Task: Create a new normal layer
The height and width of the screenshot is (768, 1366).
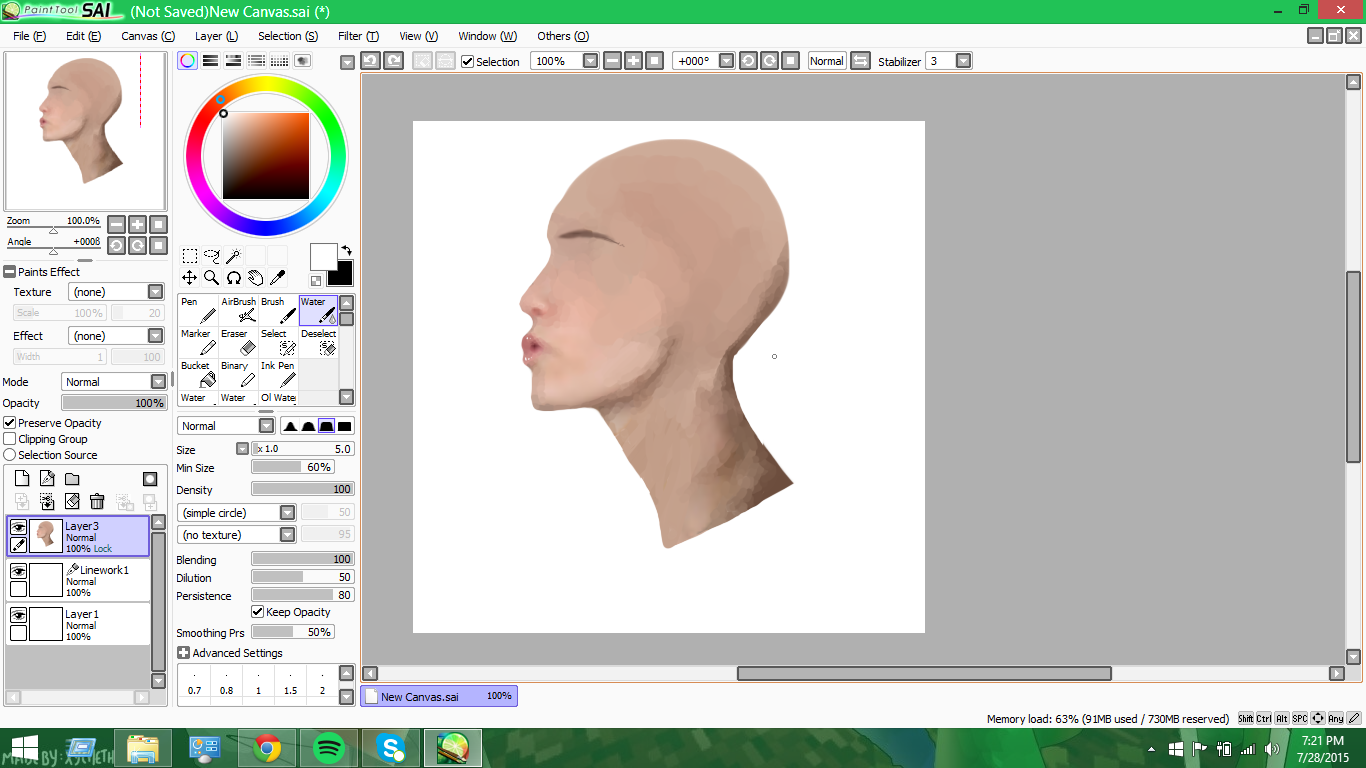Action: coord(22,479)
